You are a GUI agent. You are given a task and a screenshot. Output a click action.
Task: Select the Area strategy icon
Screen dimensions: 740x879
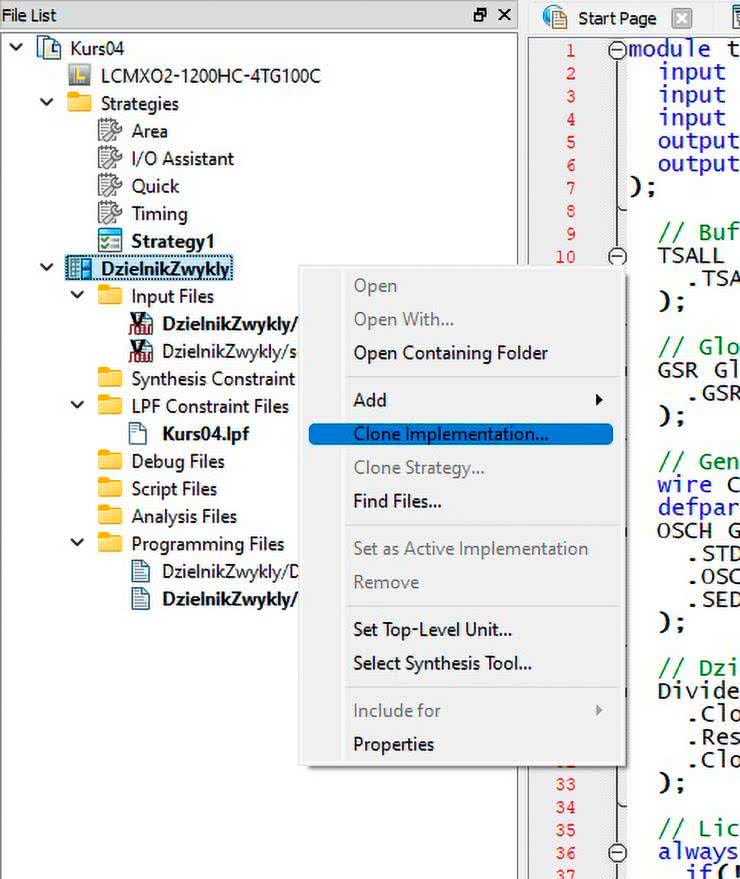pos(110,131)
